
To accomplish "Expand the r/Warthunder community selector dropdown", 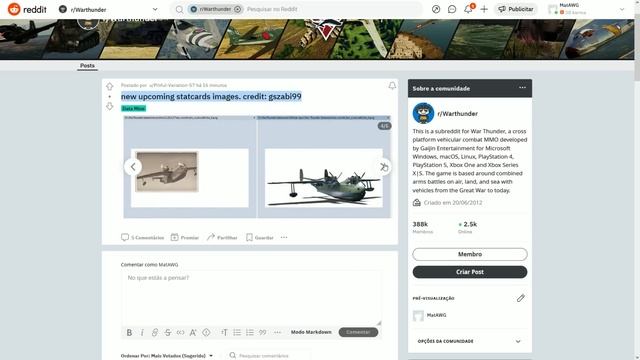I will (108, 9).
